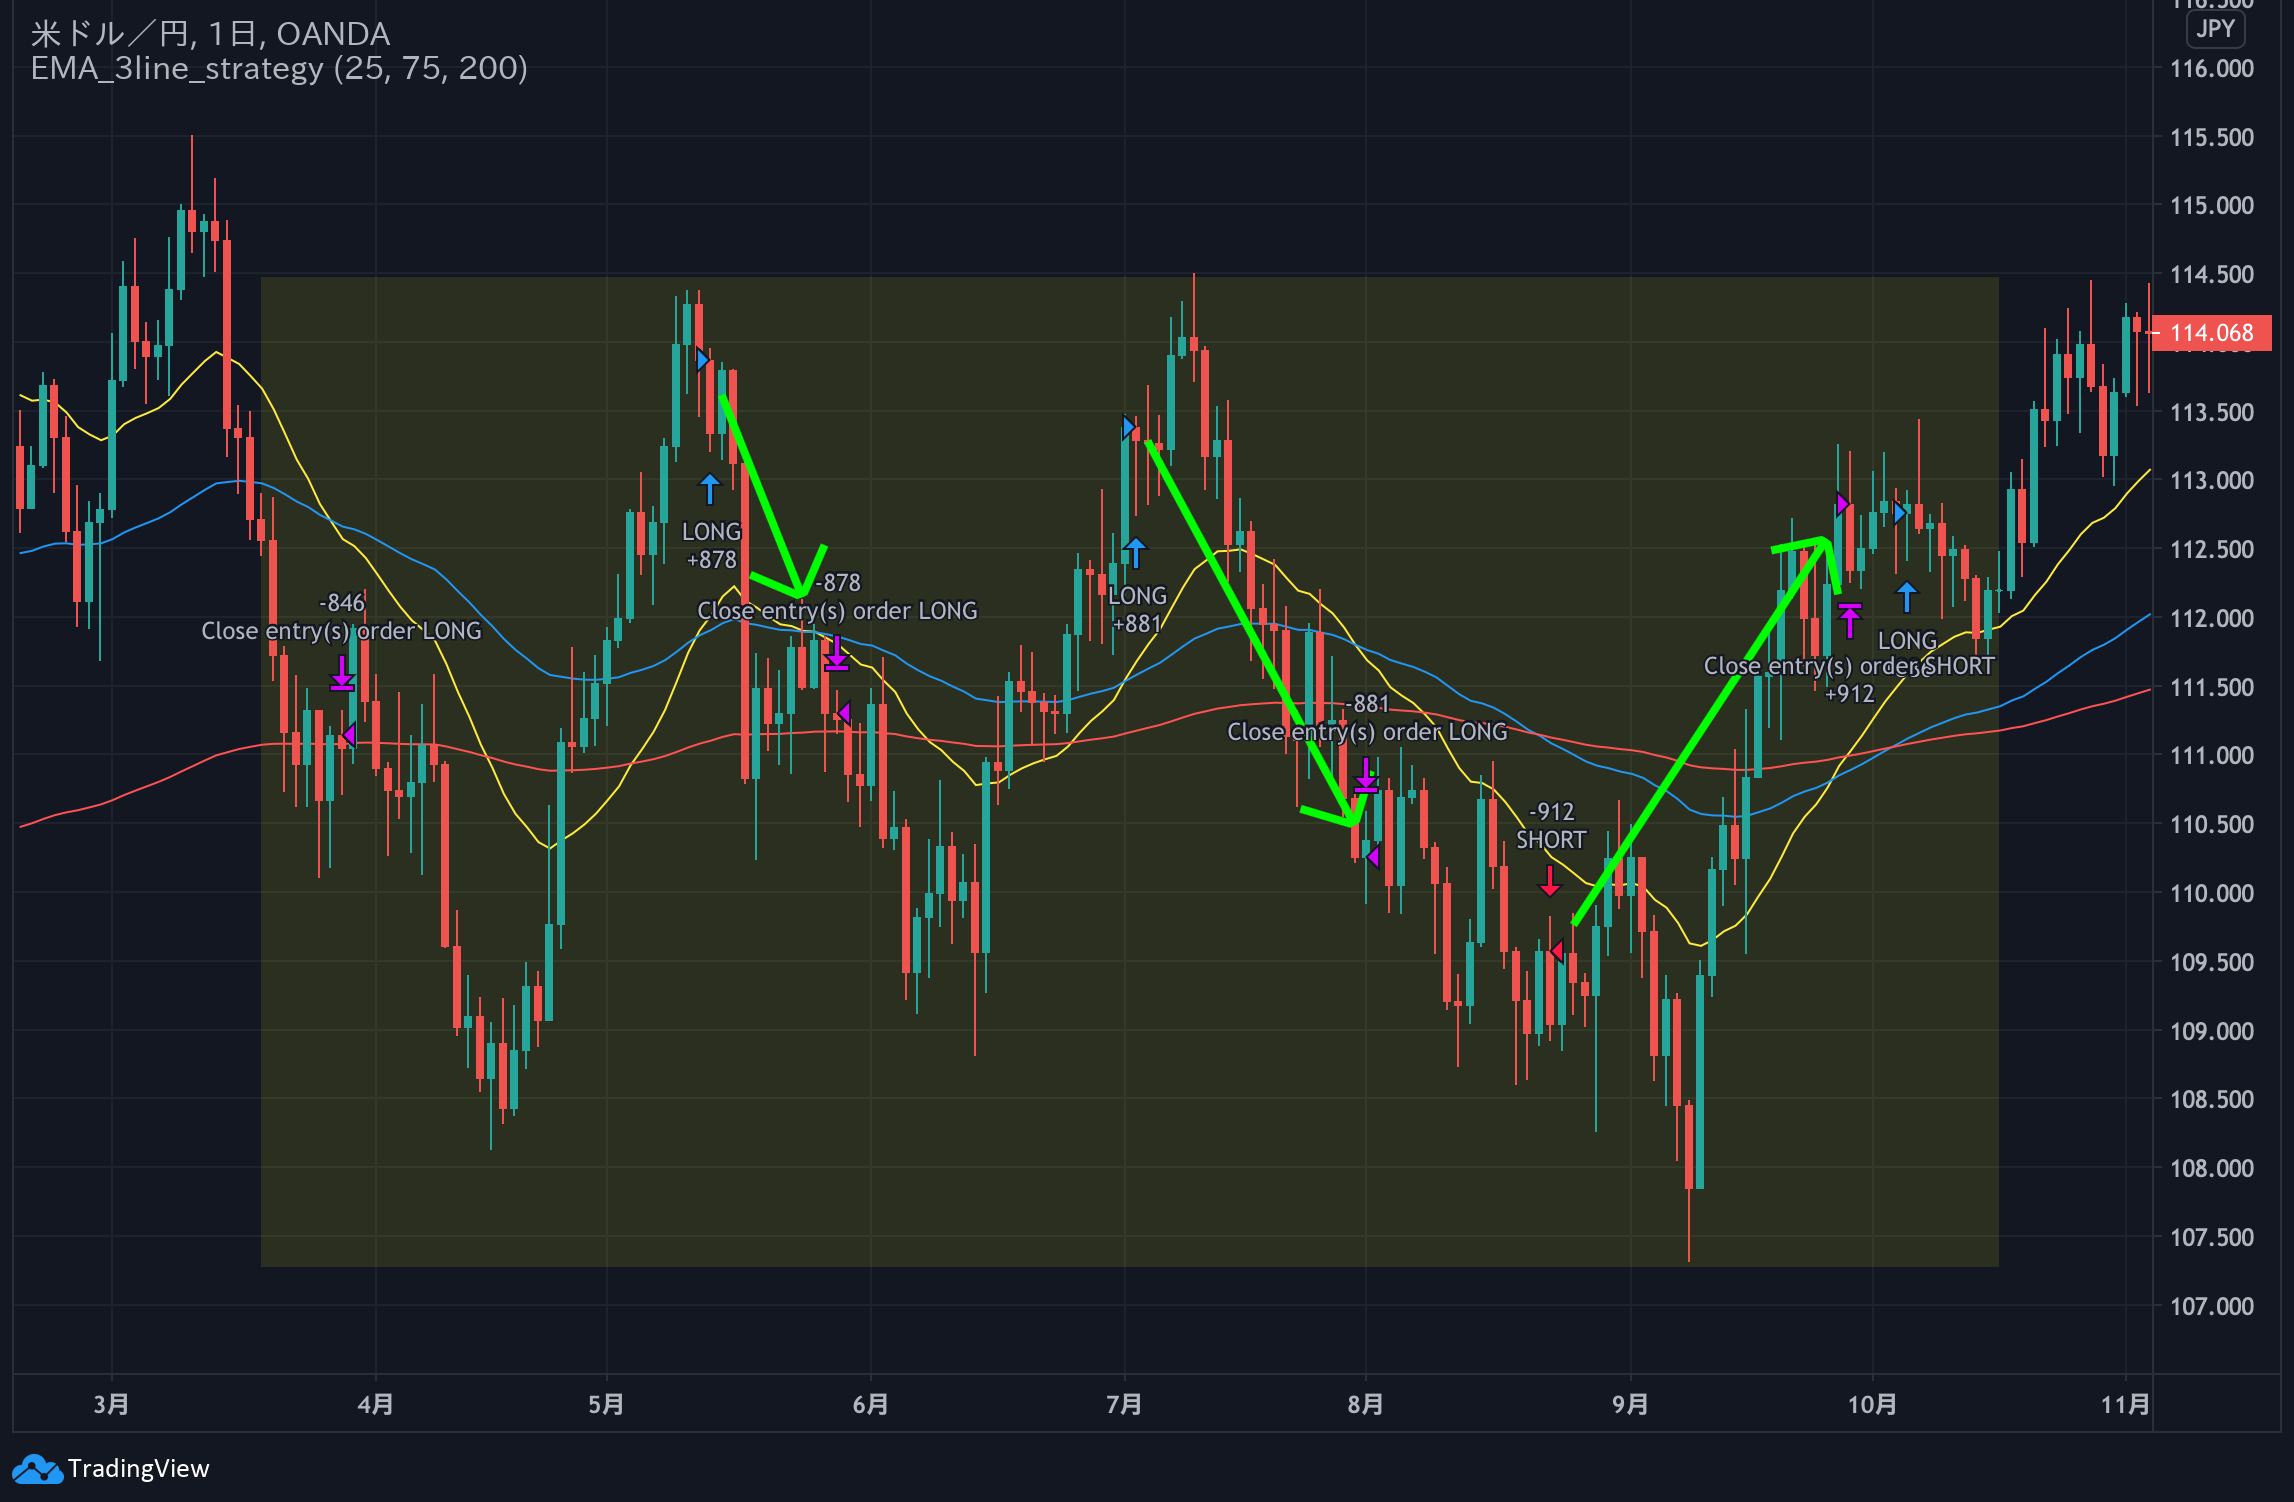2294x1502 pixels.
Task: Click the 3月 label on time axis
Action: coord(111,1404)
